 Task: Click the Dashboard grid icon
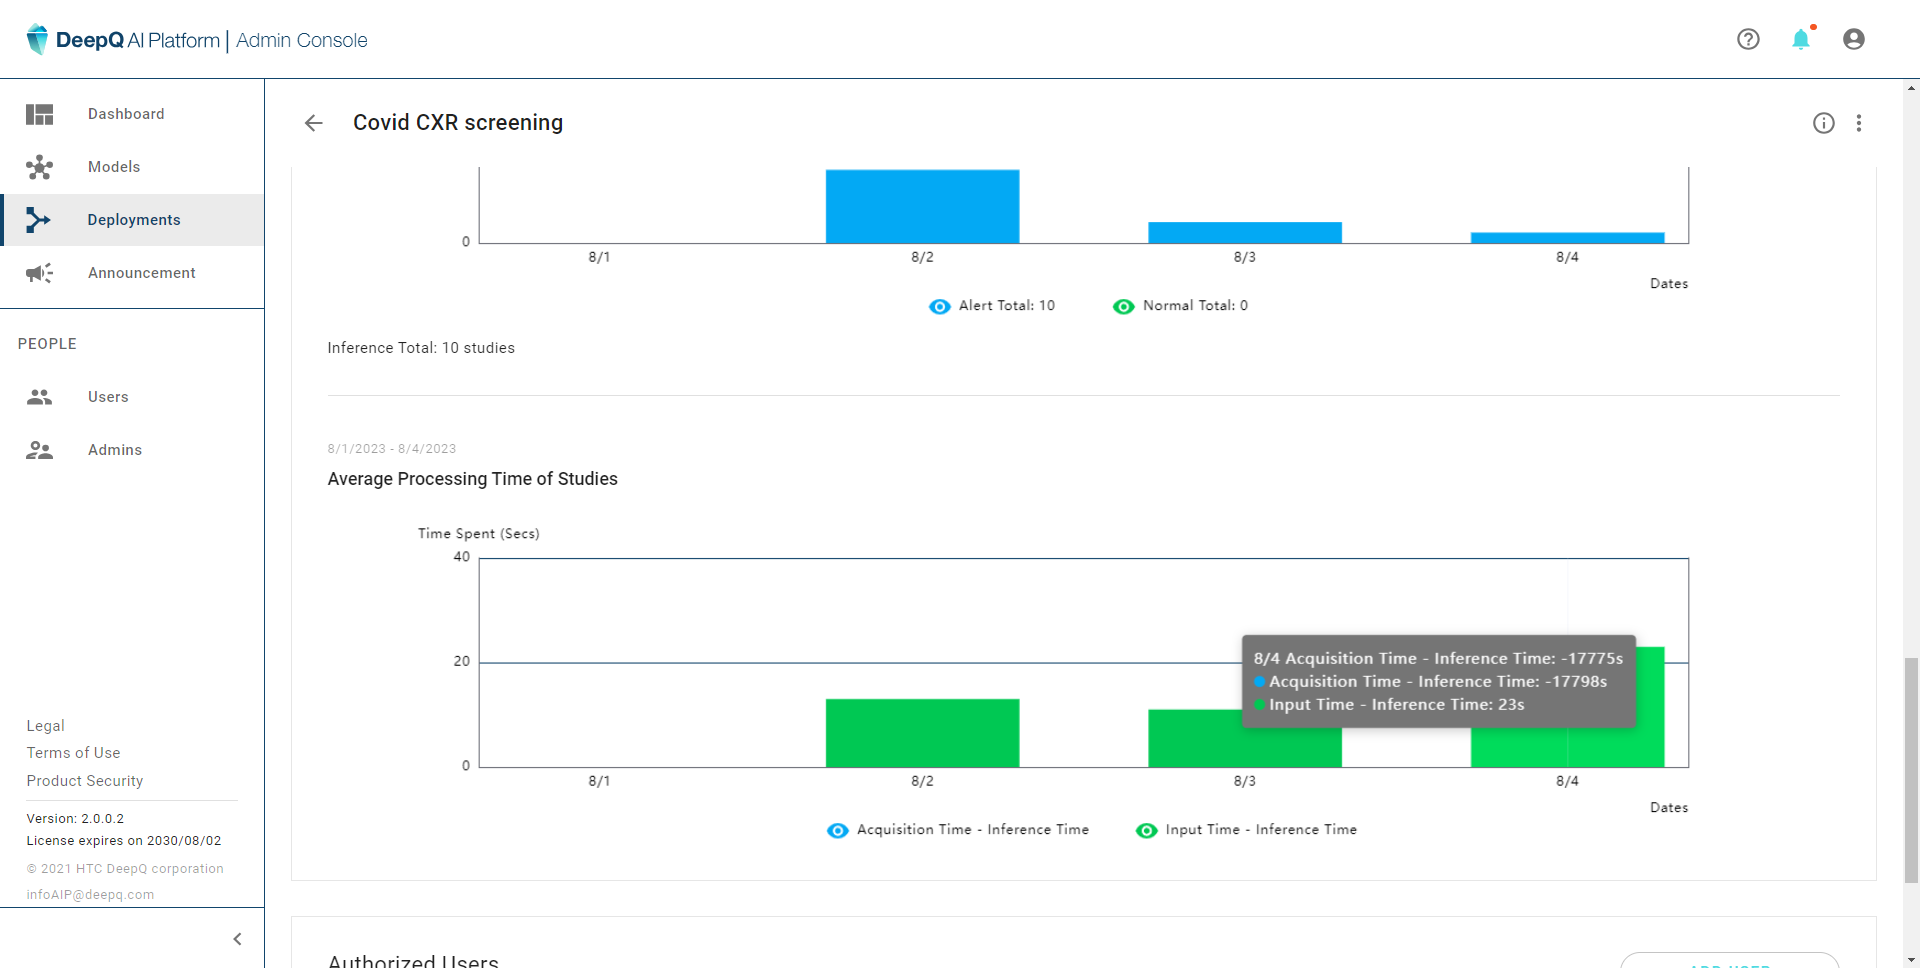coord(40,114)
